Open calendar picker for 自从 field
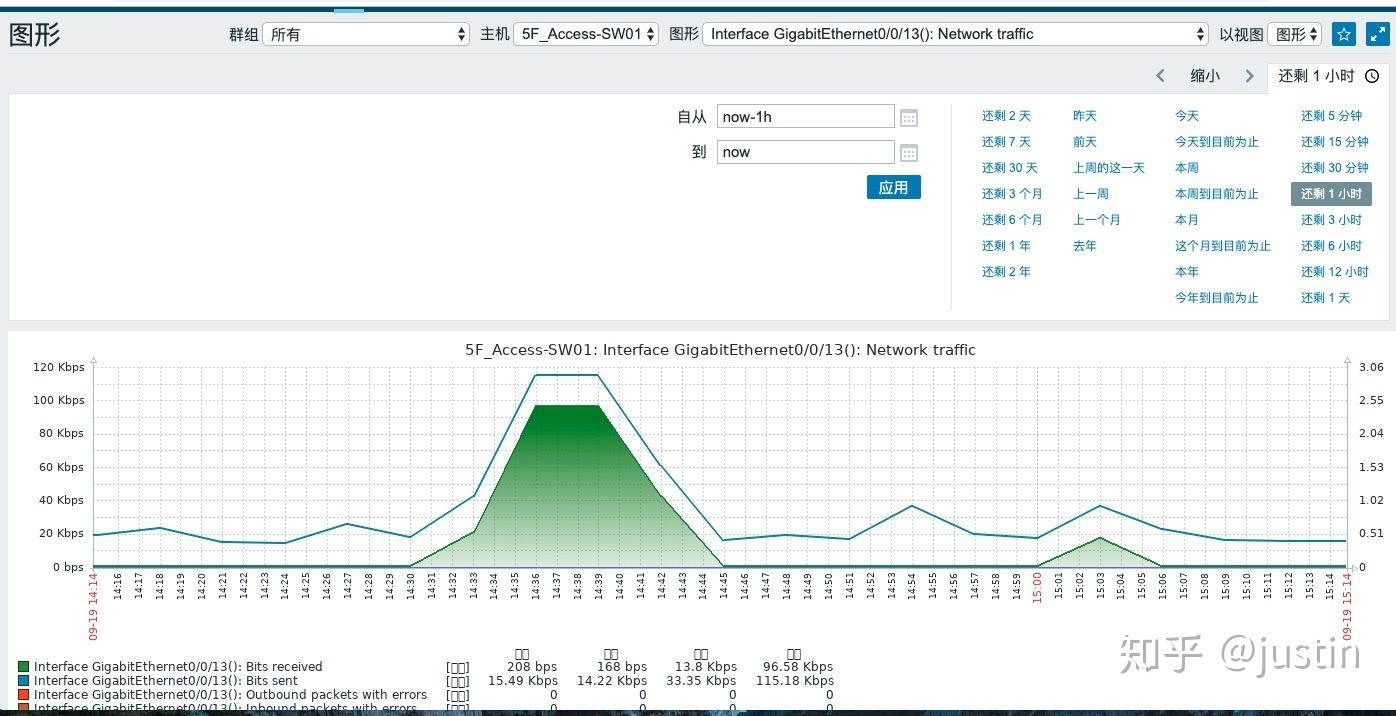This screenshot has height=716, width=1396. [909, 117]
